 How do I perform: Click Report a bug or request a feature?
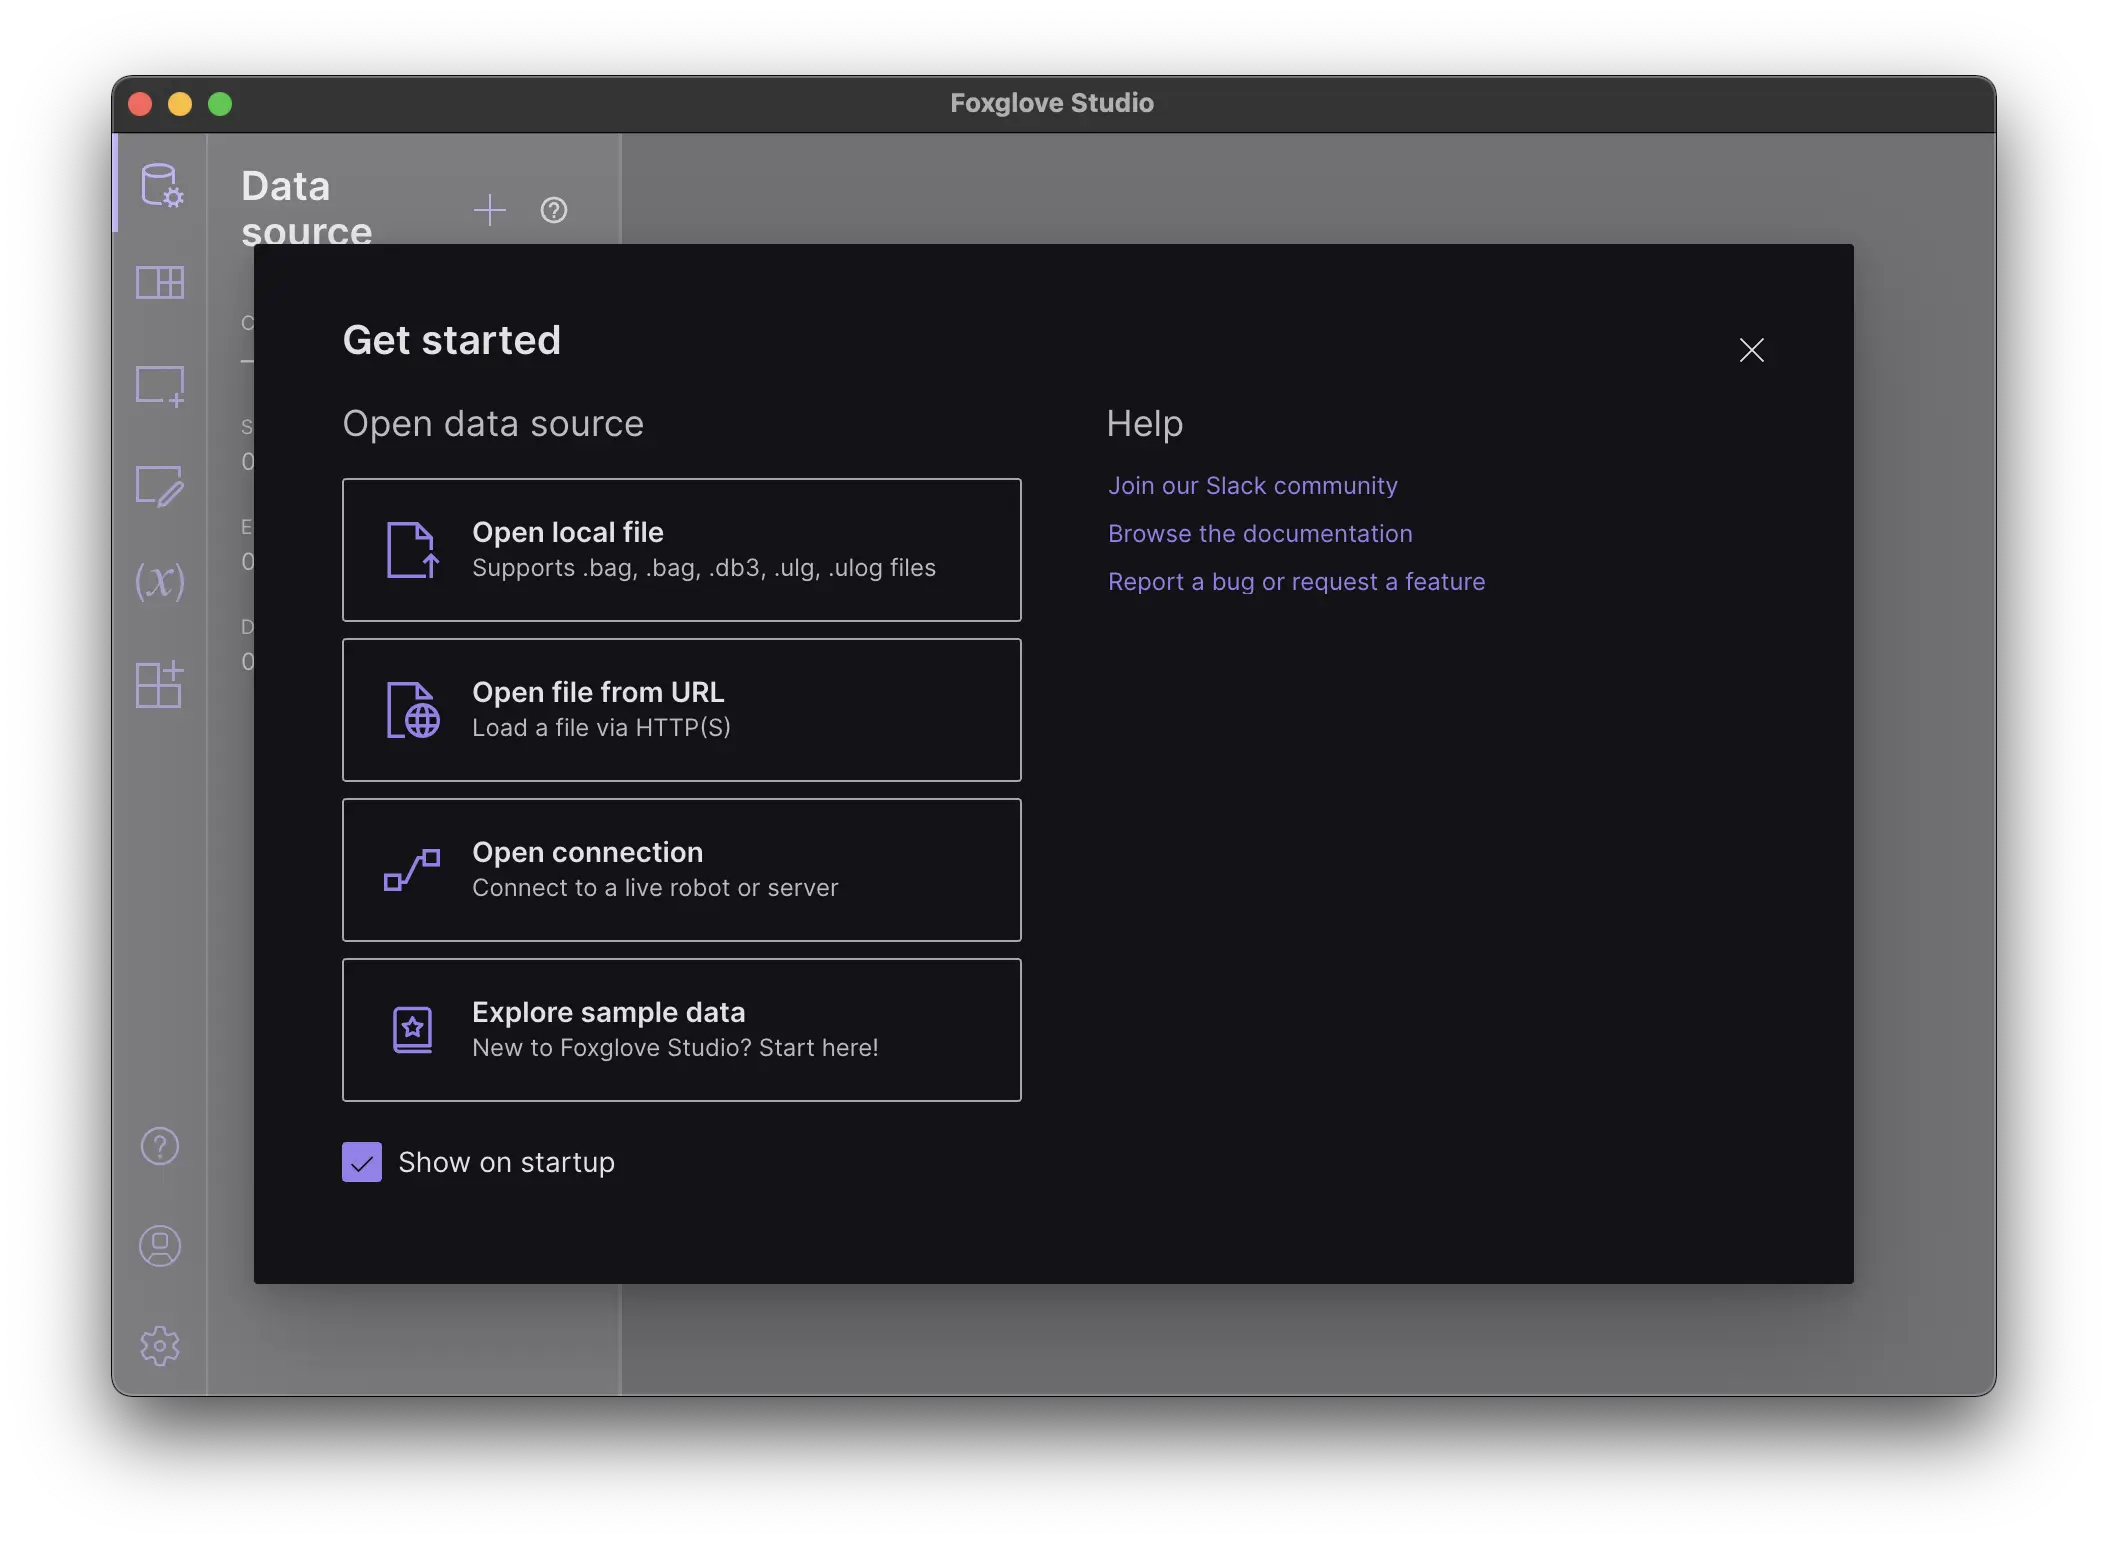click(x=1296, y=582)
